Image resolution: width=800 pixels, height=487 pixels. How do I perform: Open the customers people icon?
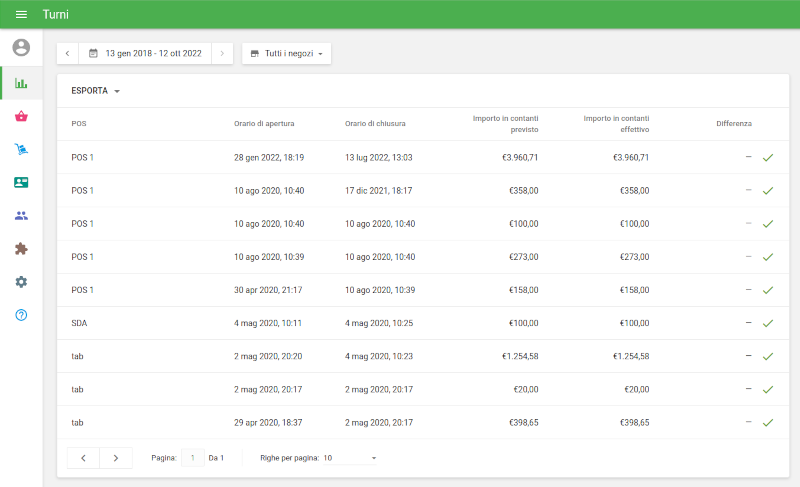coord(21,215)
